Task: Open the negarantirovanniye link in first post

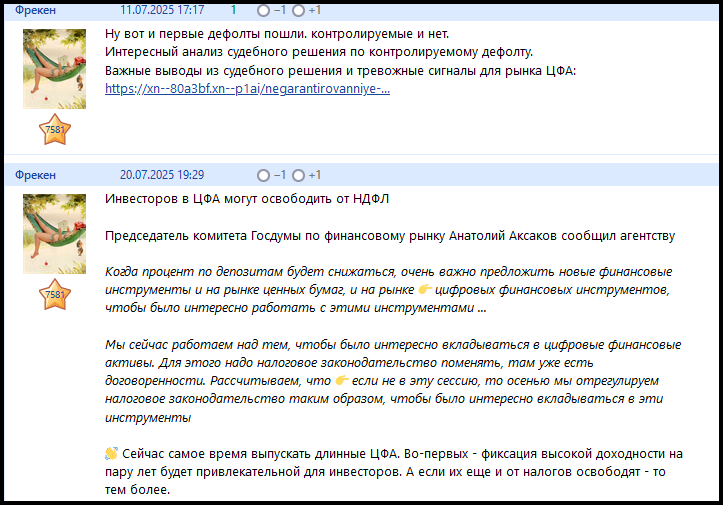Action: pos(247,89)
